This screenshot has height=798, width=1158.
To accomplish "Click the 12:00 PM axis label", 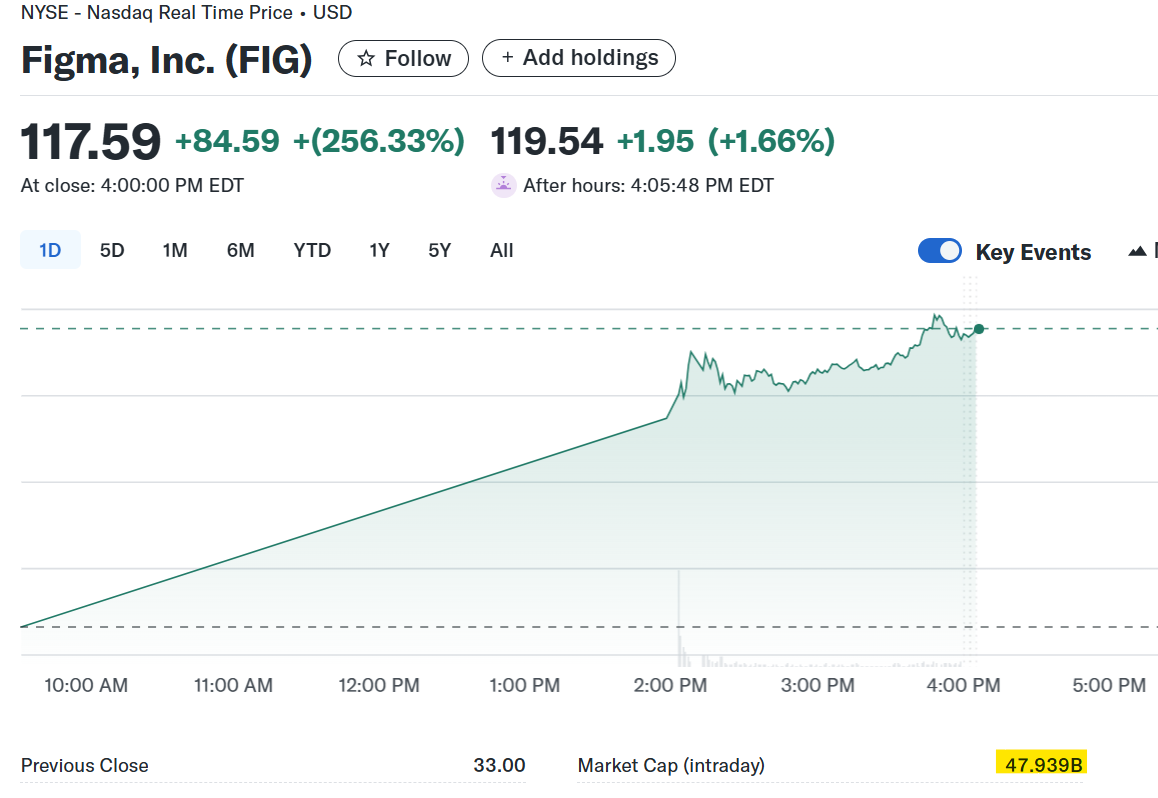I will [379, 685].
